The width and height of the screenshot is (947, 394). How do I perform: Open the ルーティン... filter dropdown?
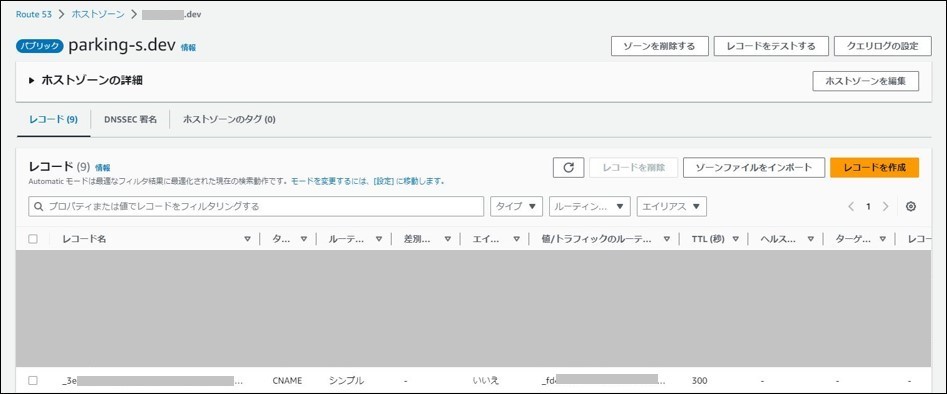589,207
